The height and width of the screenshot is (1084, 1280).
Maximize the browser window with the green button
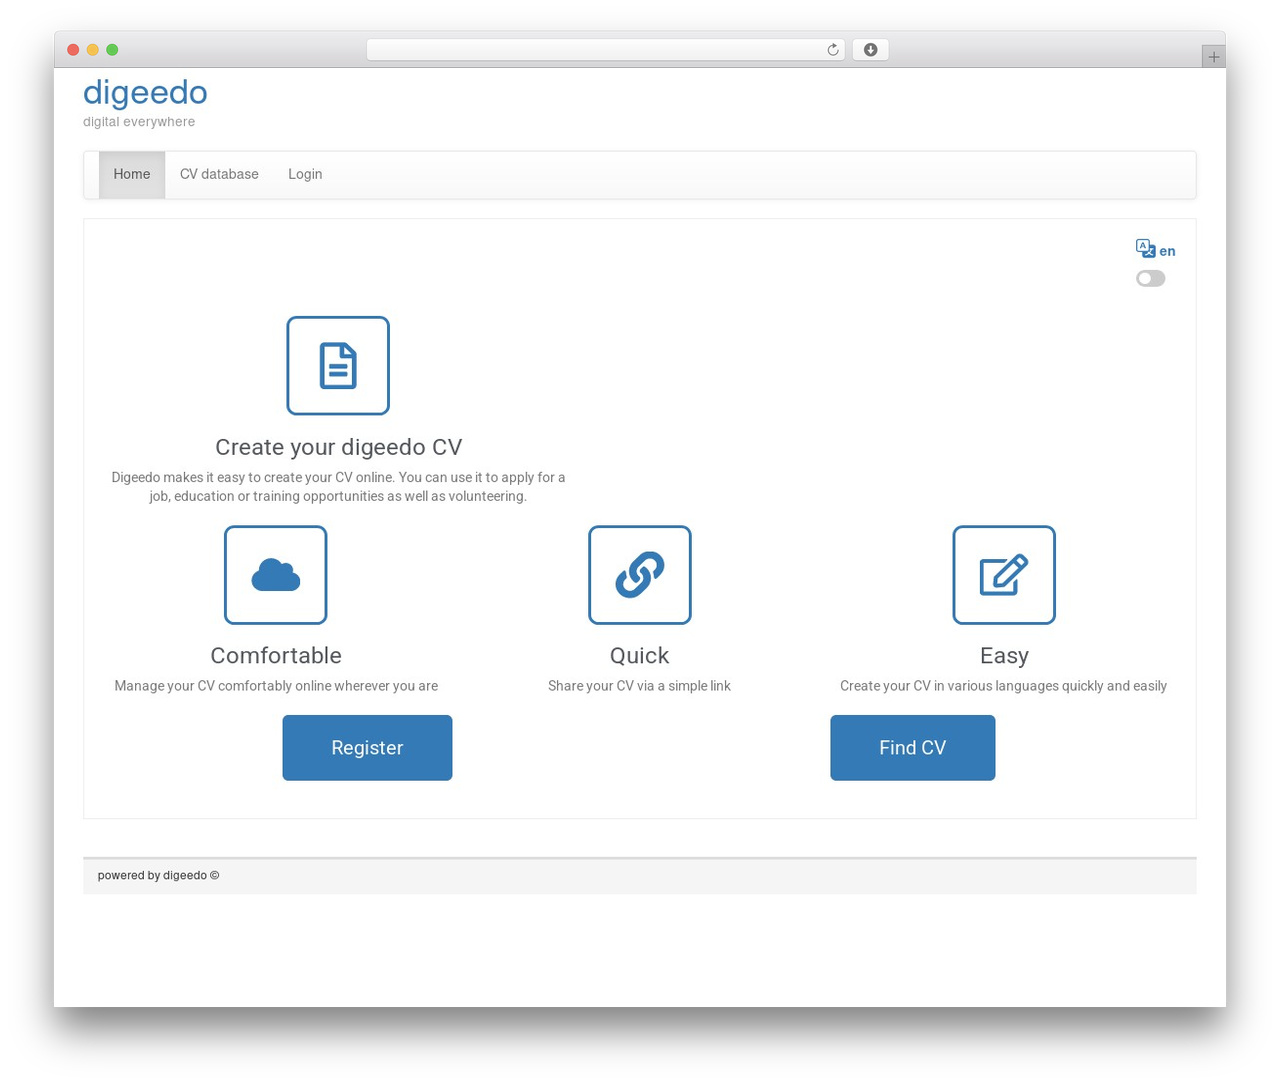click(x=112, y=50)
